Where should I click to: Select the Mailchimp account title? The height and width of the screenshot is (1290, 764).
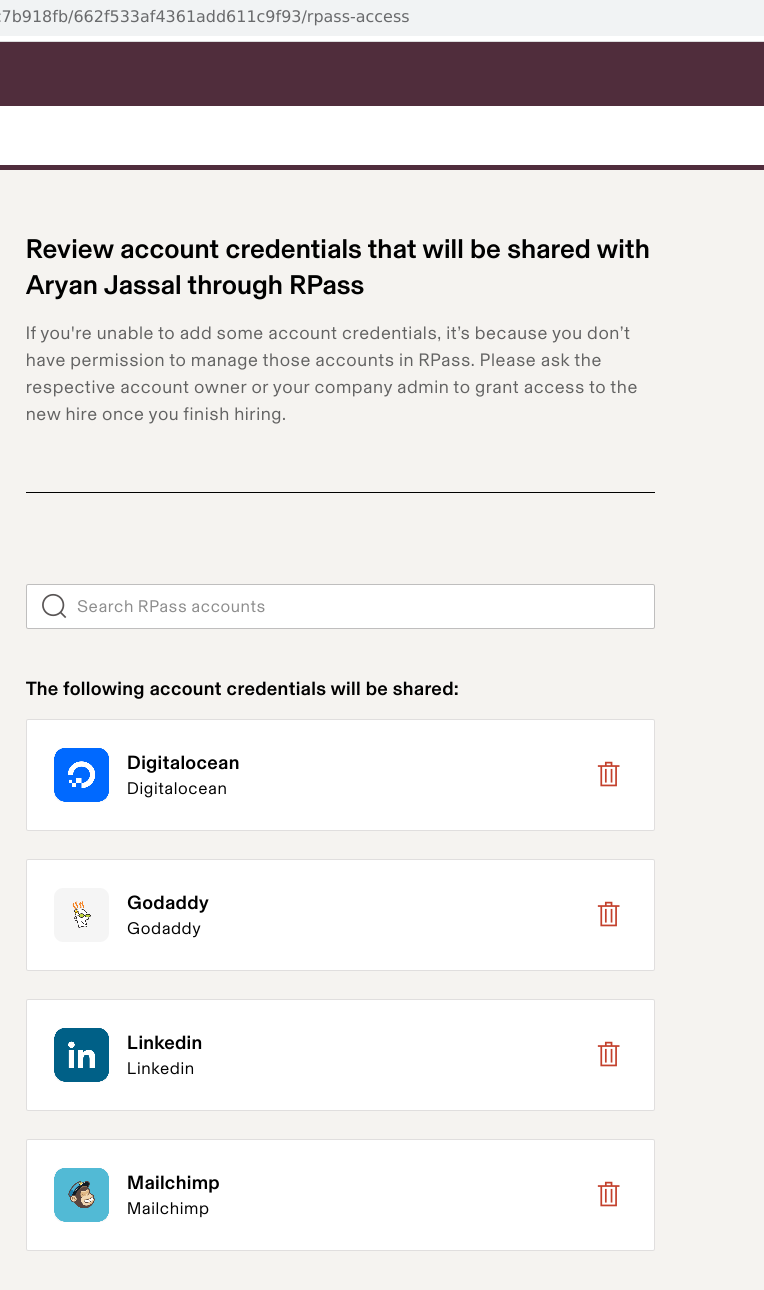(x=173, y=1183)
